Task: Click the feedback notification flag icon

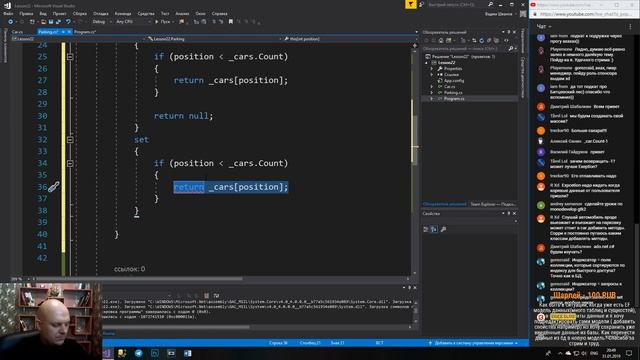Action: (x=411, y=4)
